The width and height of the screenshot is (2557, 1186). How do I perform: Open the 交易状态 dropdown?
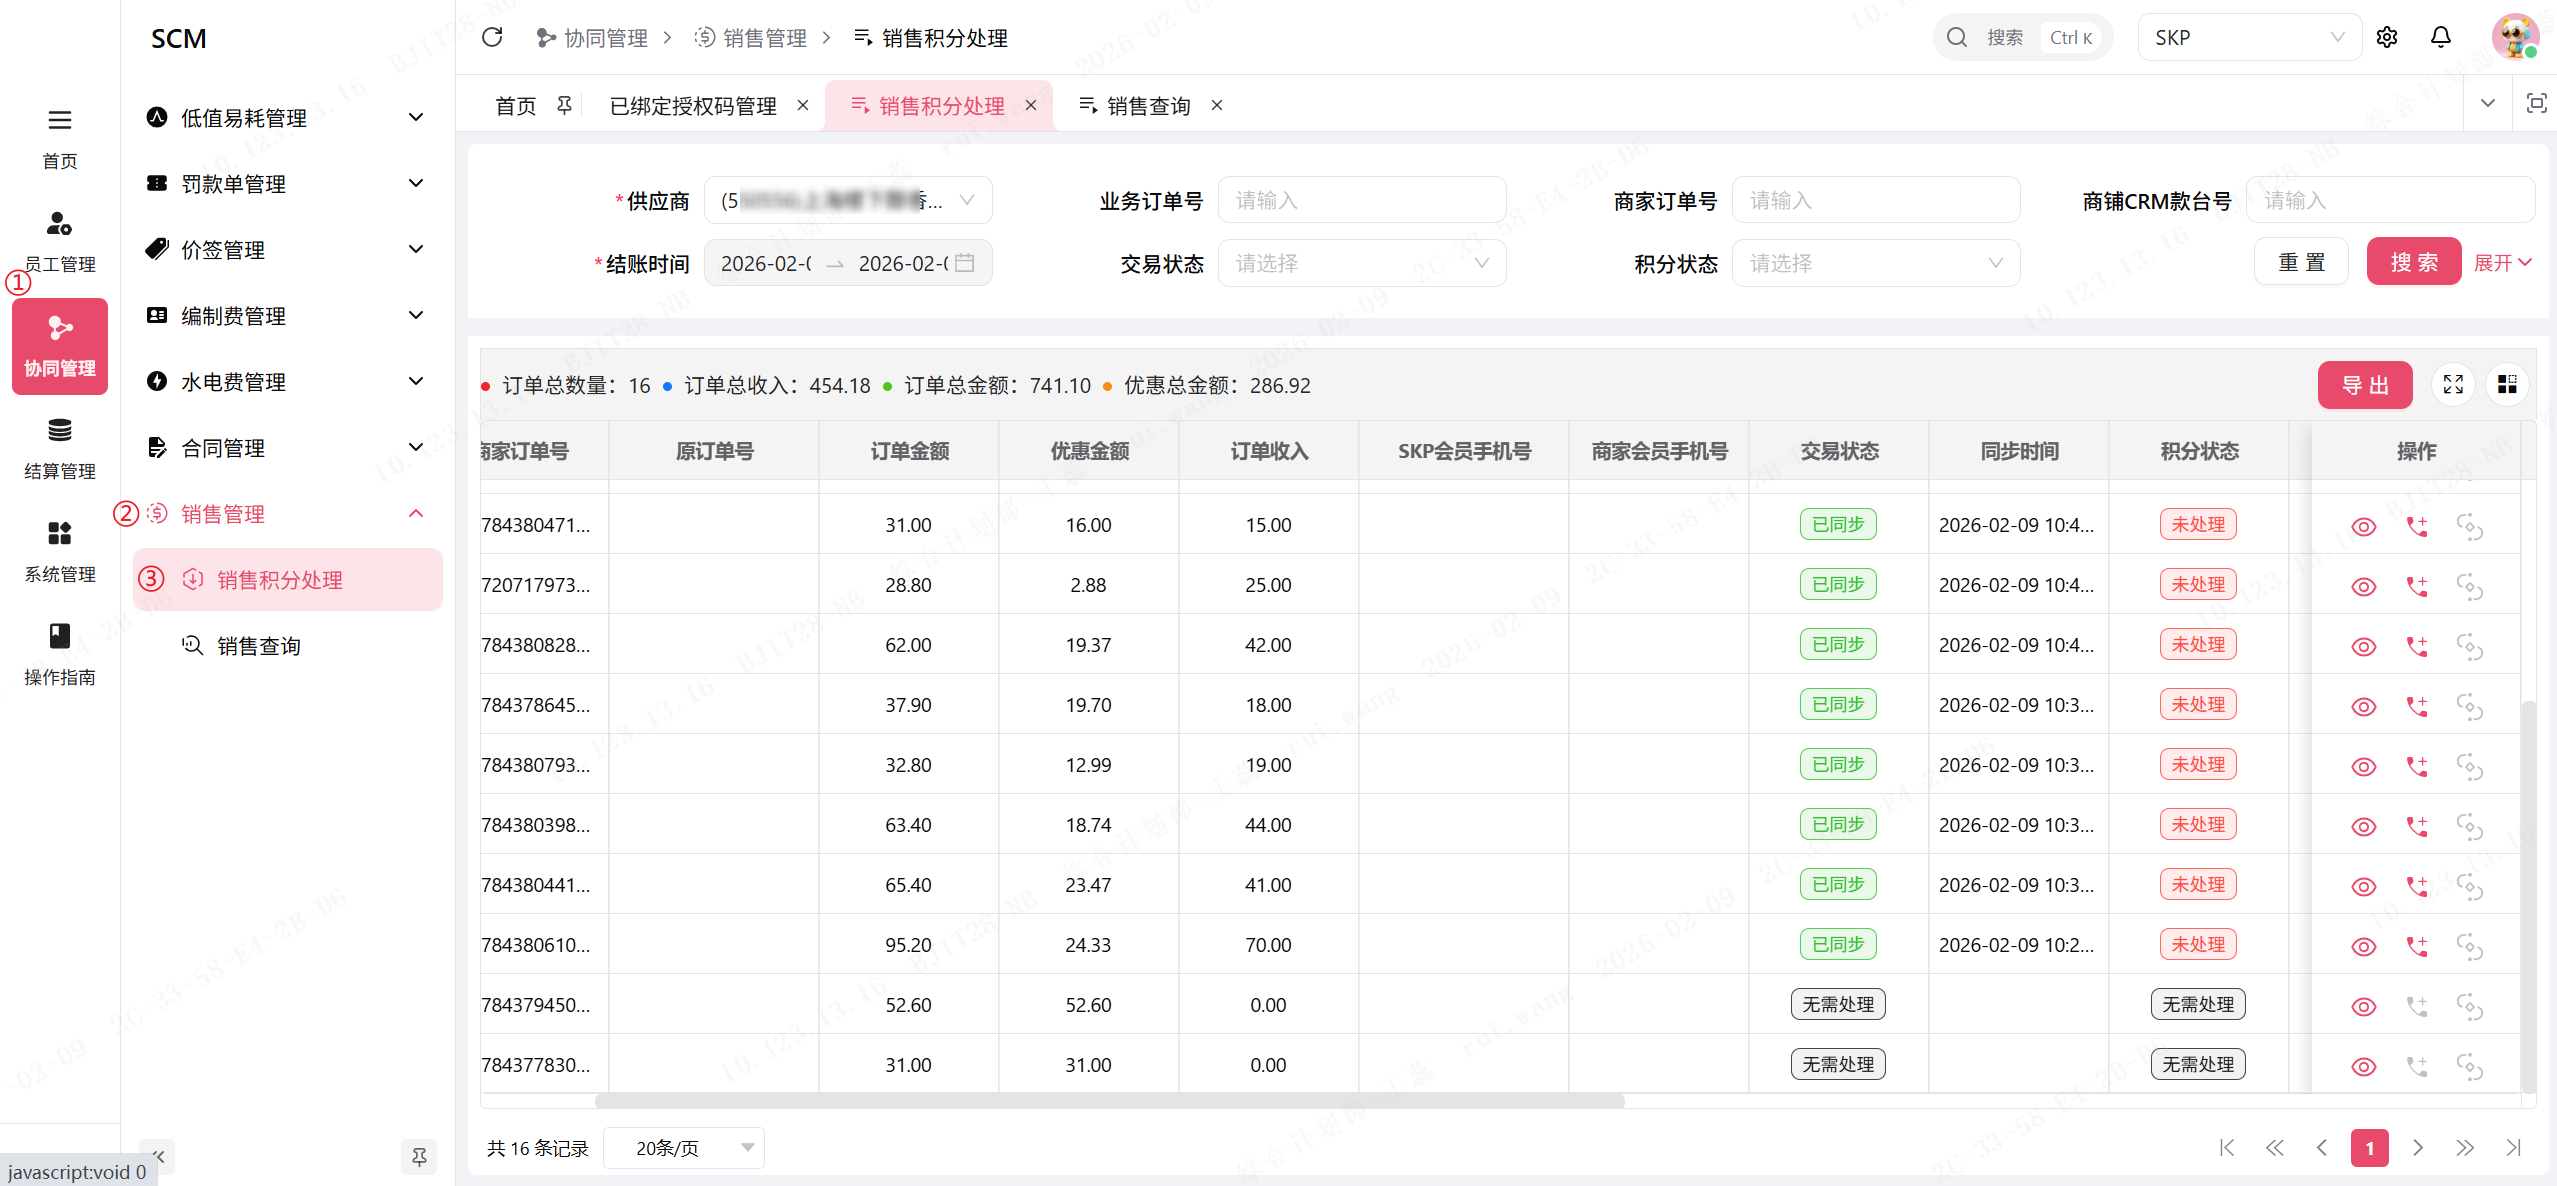point(1361,263)
